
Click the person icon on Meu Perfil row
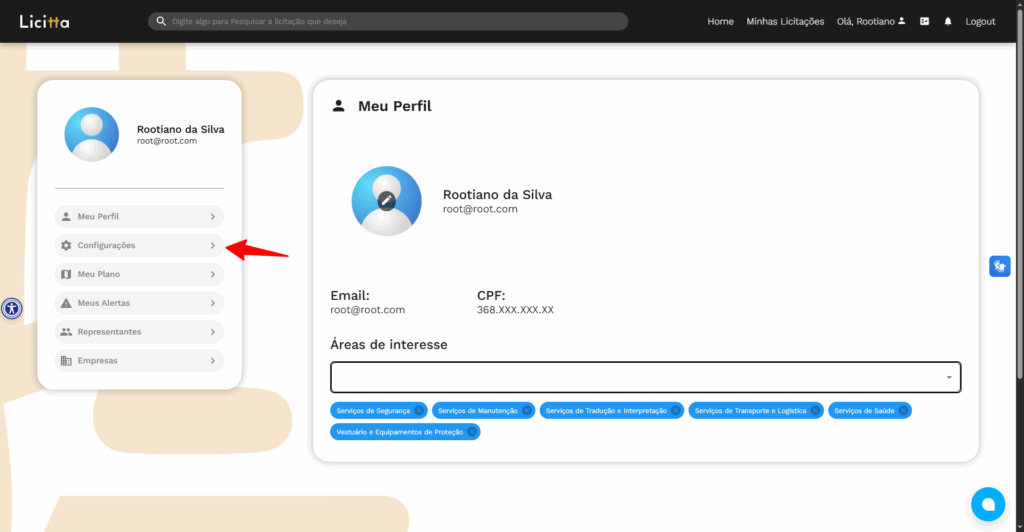click(66, 217)
